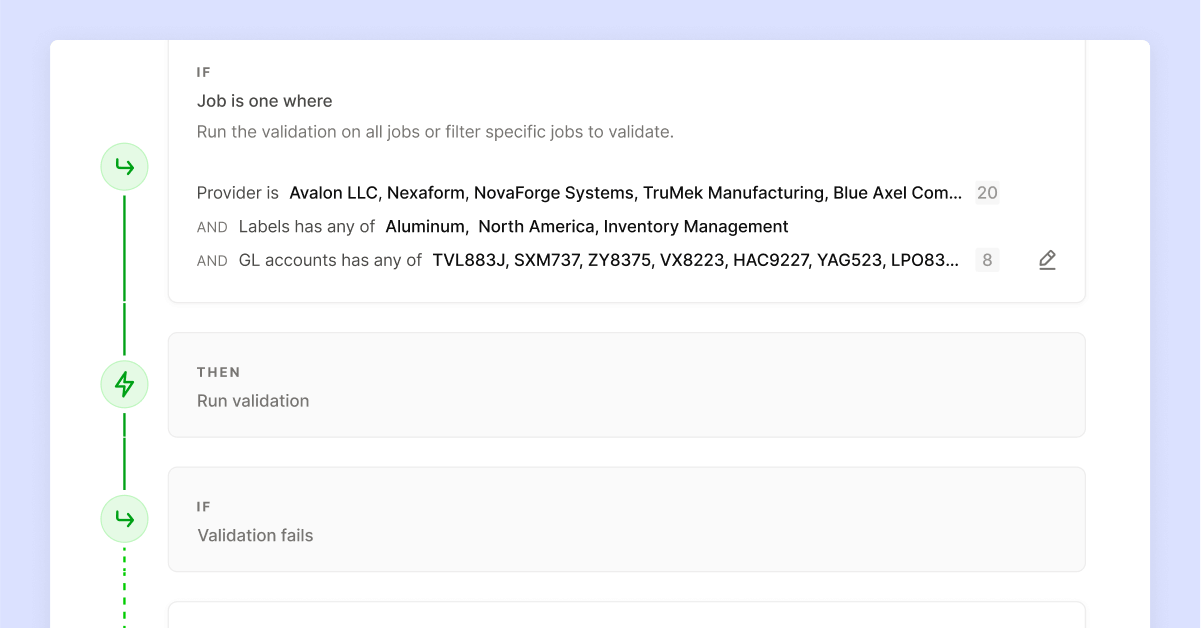Expand the 20 badge showing hidden providers

987,192
